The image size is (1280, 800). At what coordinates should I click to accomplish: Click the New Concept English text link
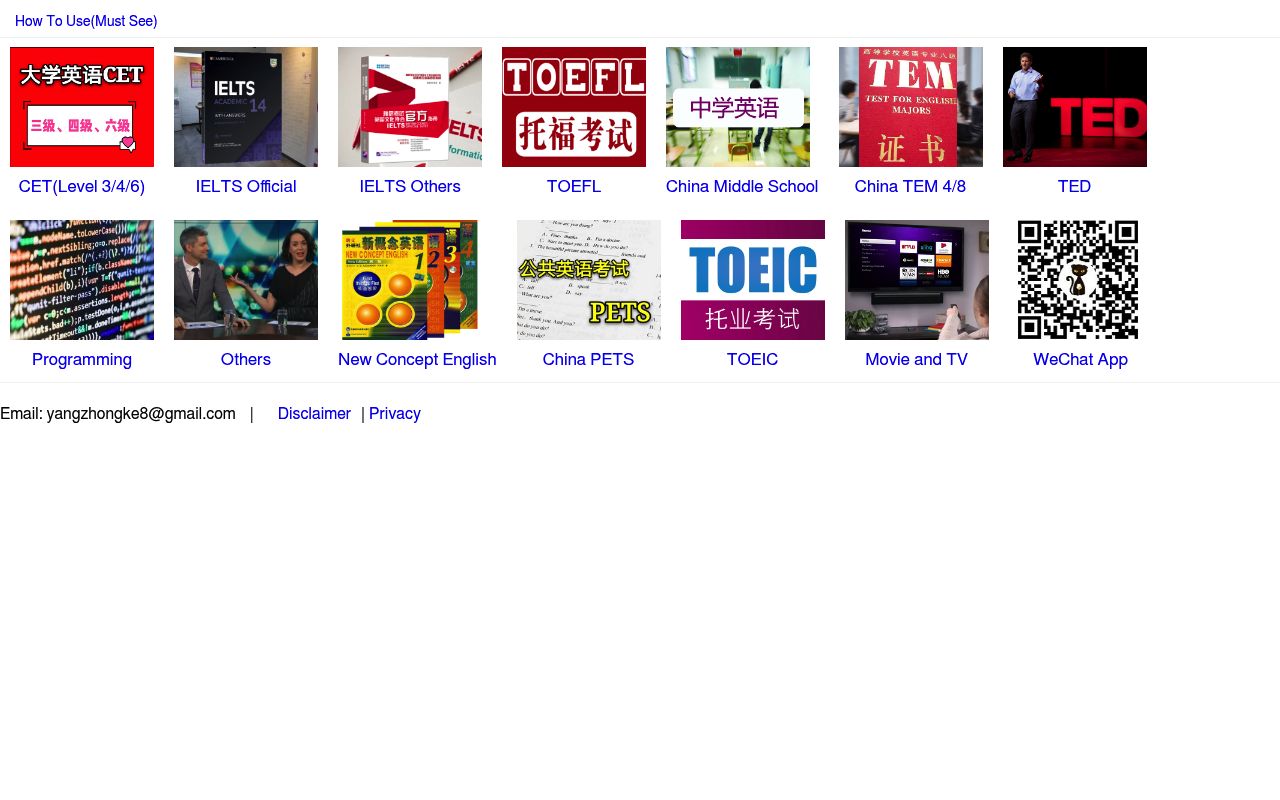(x=417, y=359)
